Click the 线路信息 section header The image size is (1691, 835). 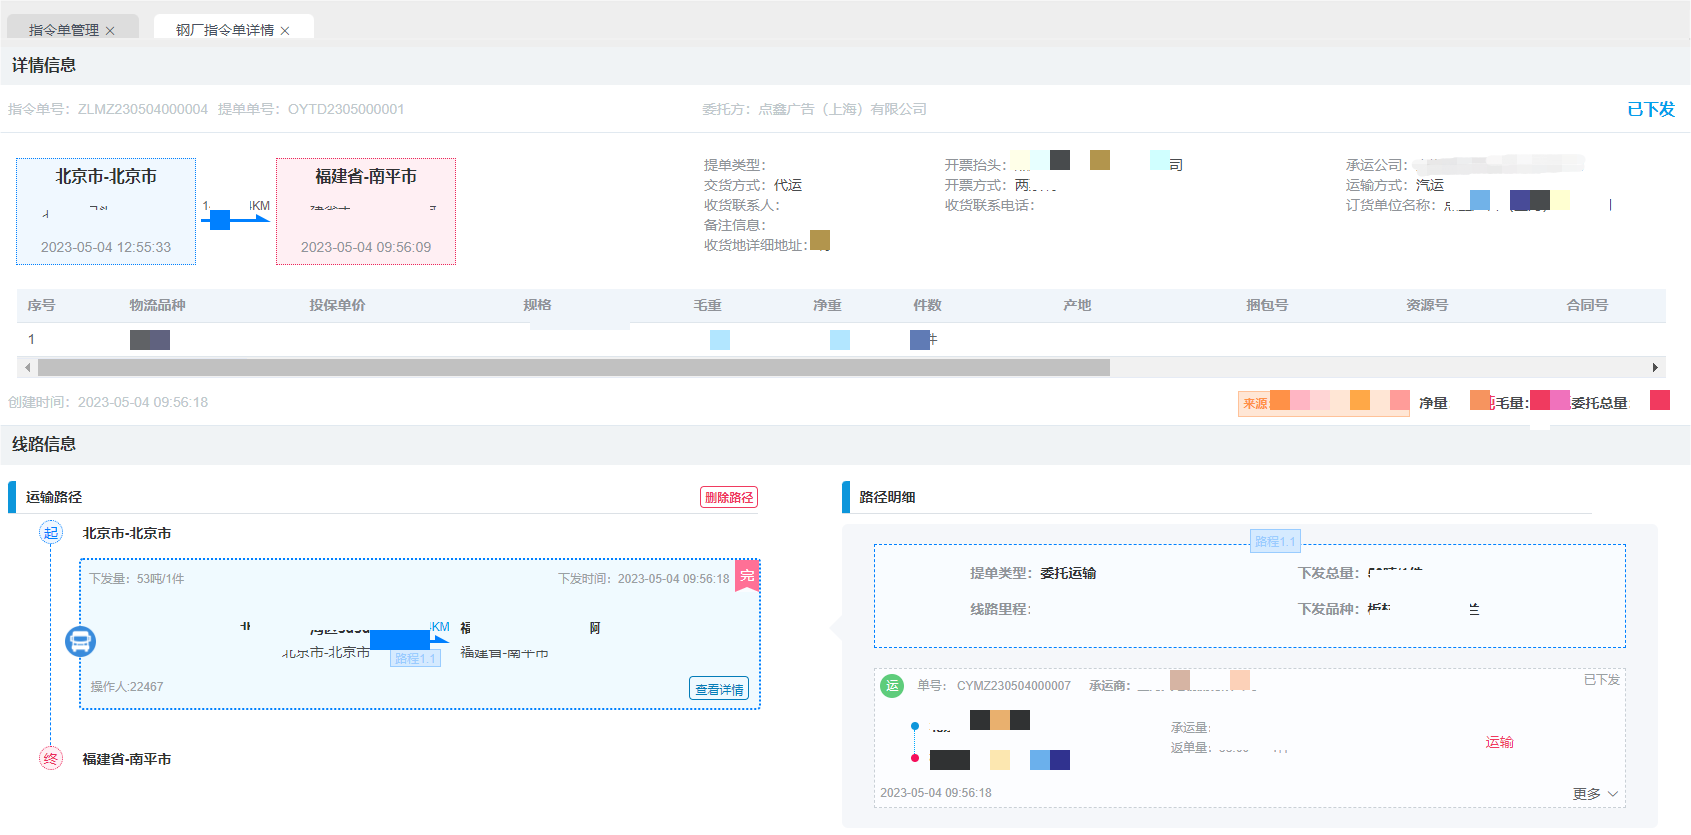[x=44, y=444]
